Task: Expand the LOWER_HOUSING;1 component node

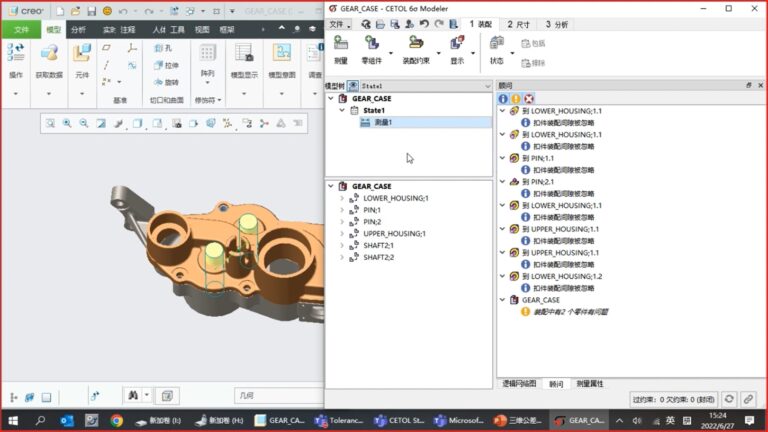Action: pyautogui.click(x=342, y=198)
